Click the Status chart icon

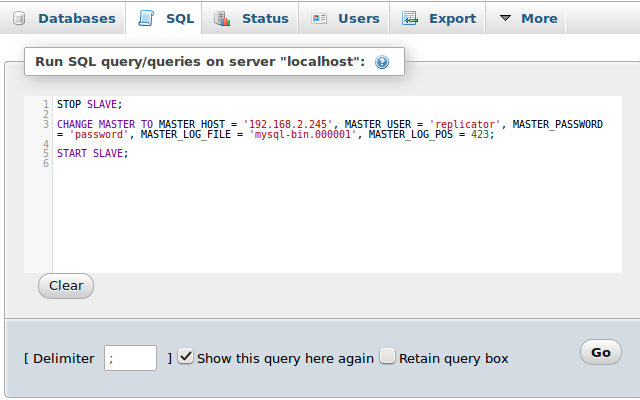pos(222,18)
